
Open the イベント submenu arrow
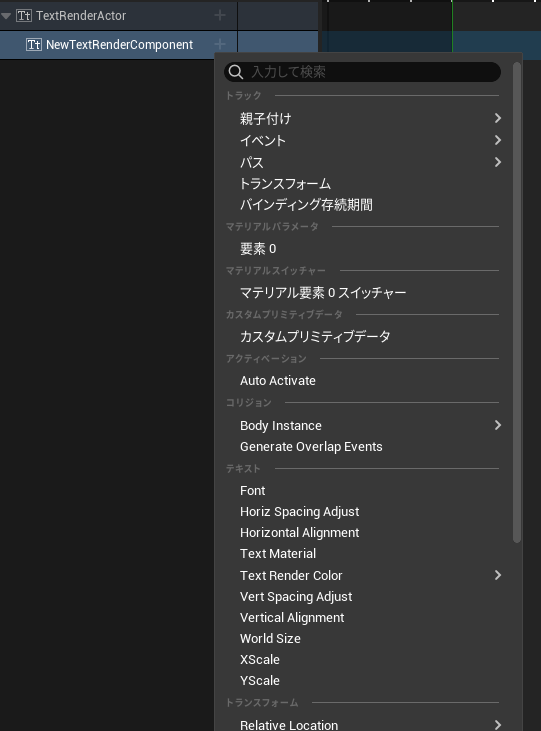click(x=498, y=140)
